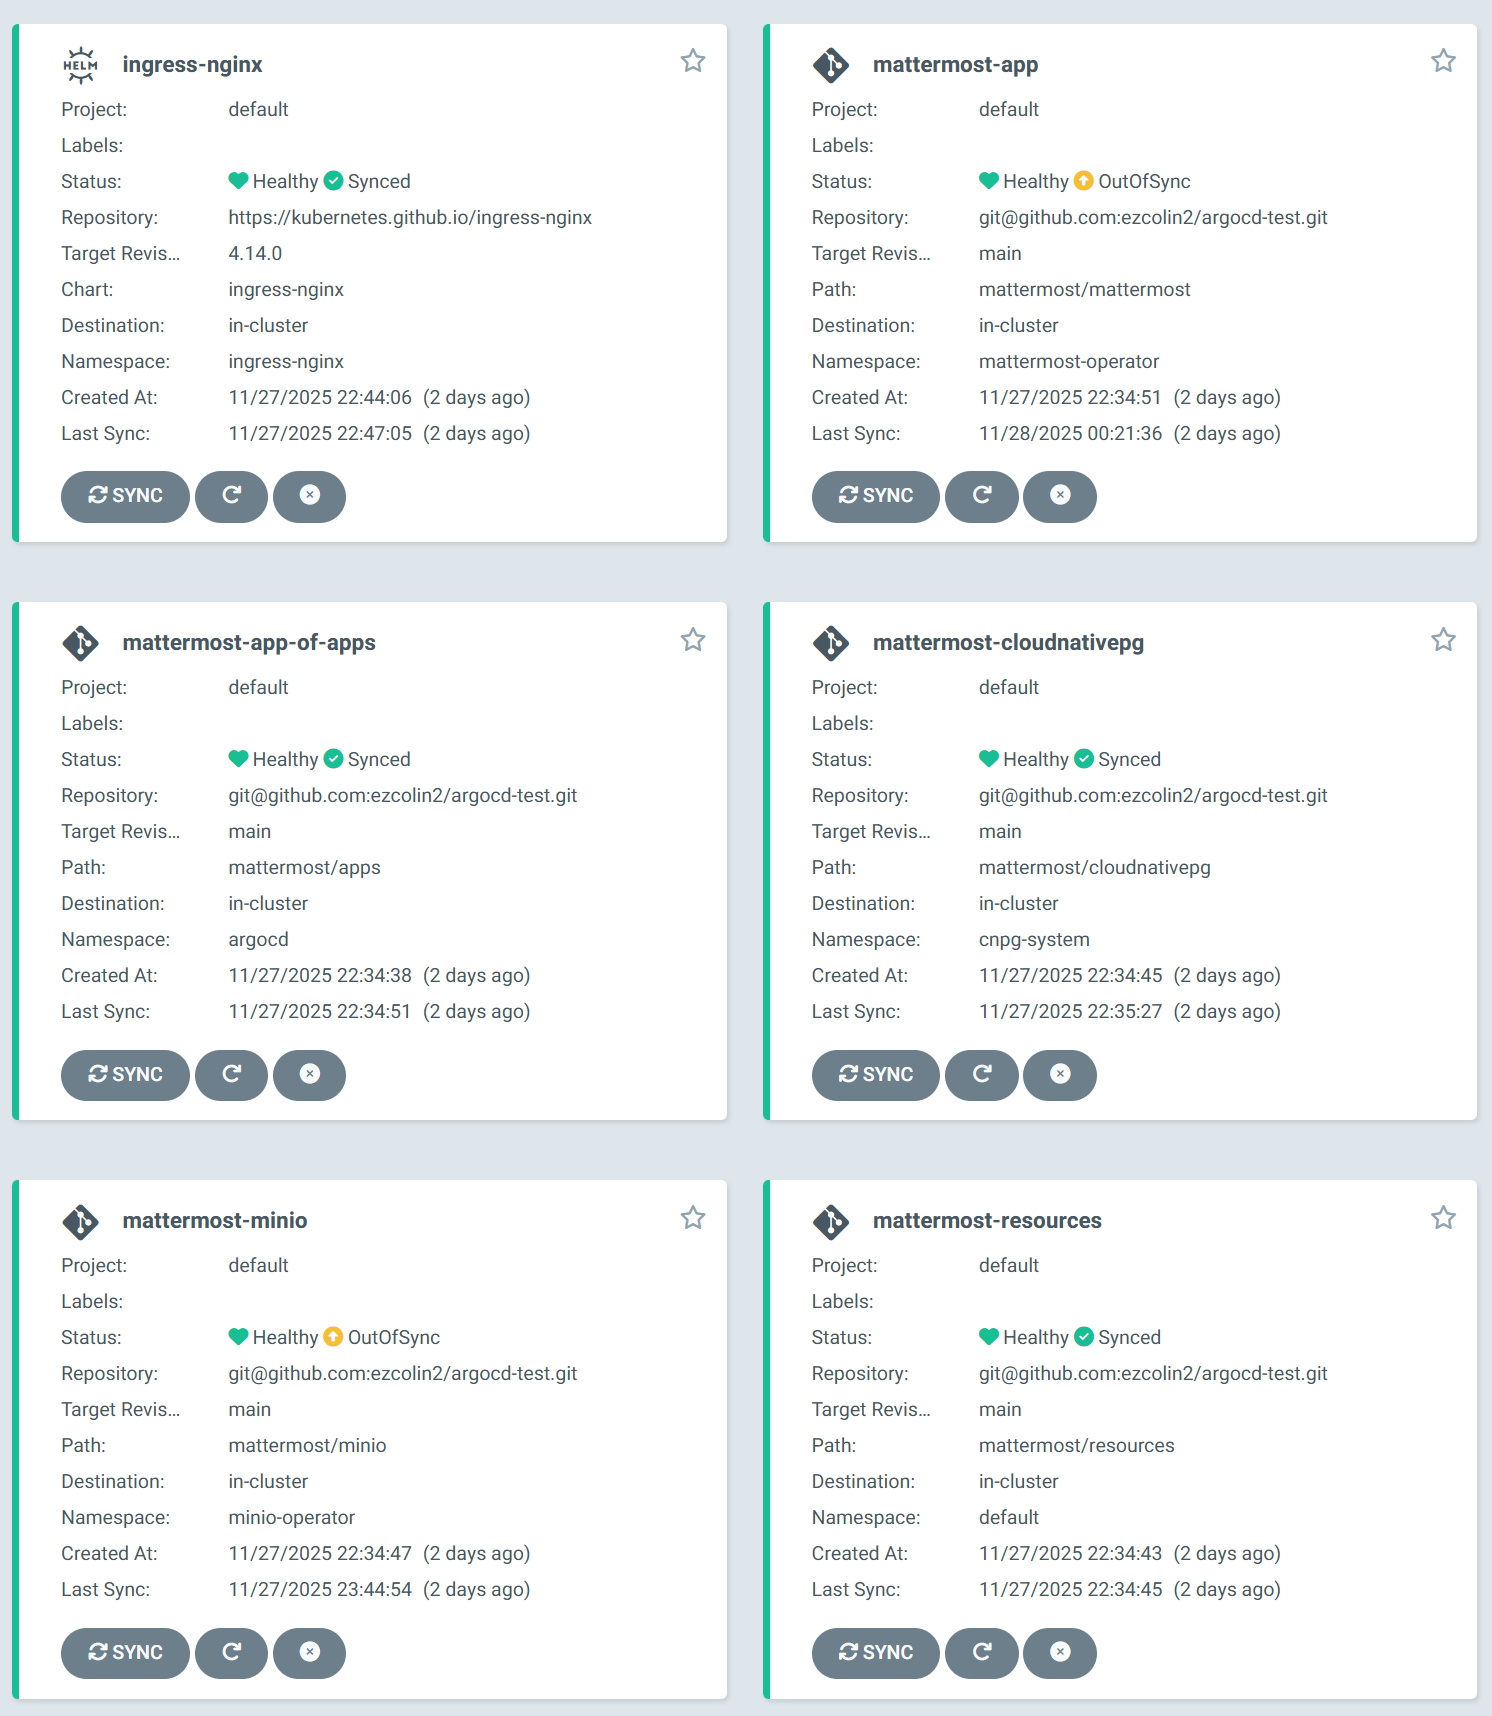Screen dimensions: 1492x1716
Task: Toggle favorite star for mattermost-resources
Action: click(1443, 1217)
